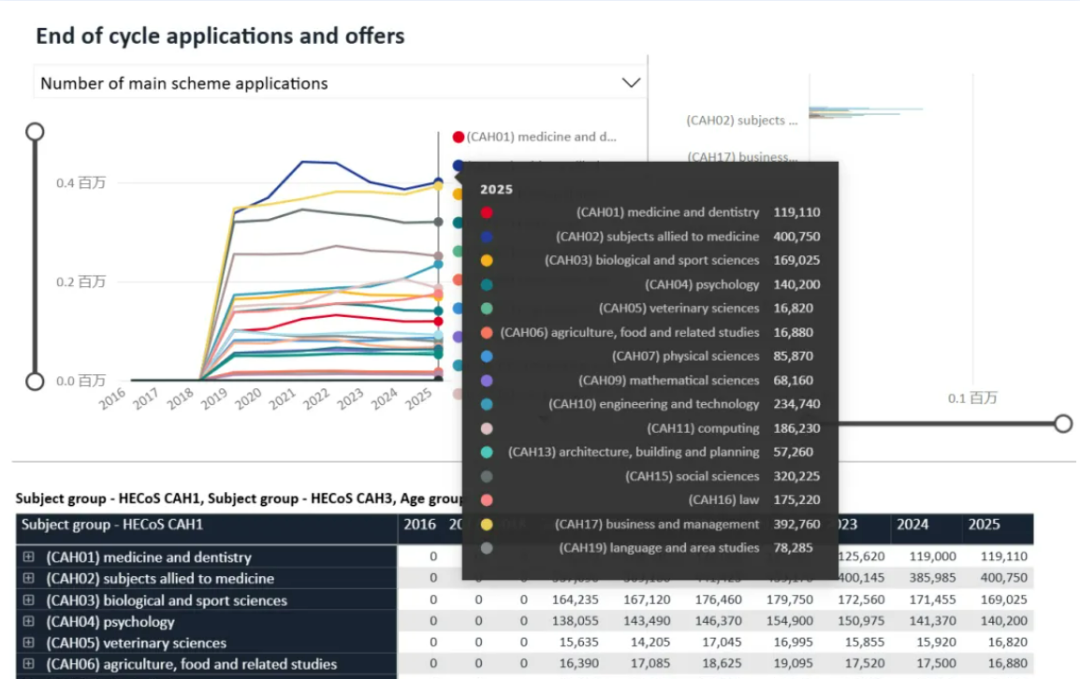Viewport: 1080px width, 679px height.
Task: Click the bottom handle of the vertical zoom slider
Action: 35,381
